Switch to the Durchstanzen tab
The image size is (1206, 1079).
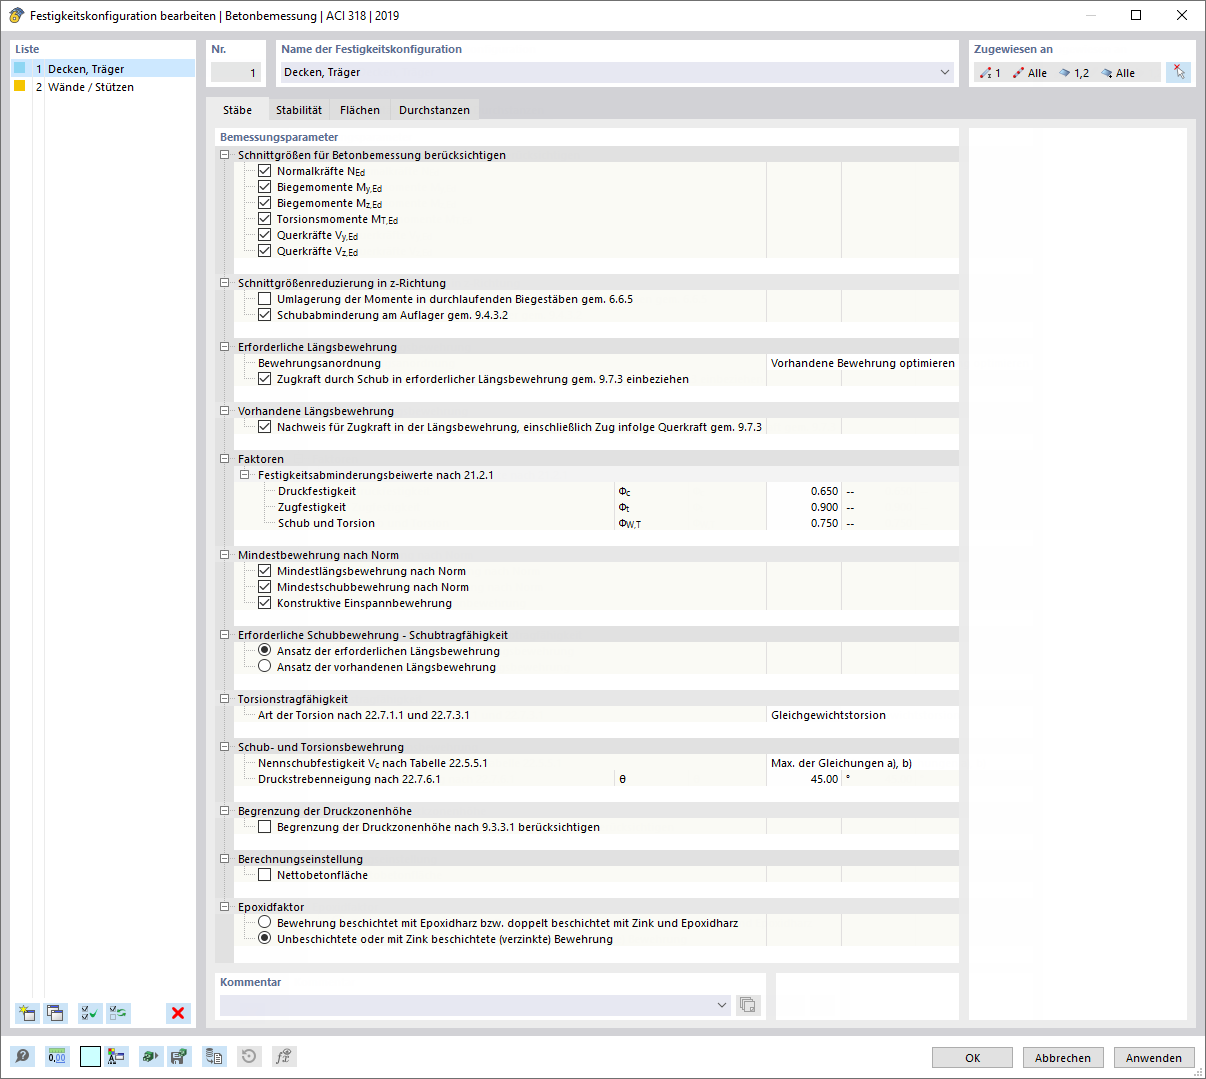point(434,110)
